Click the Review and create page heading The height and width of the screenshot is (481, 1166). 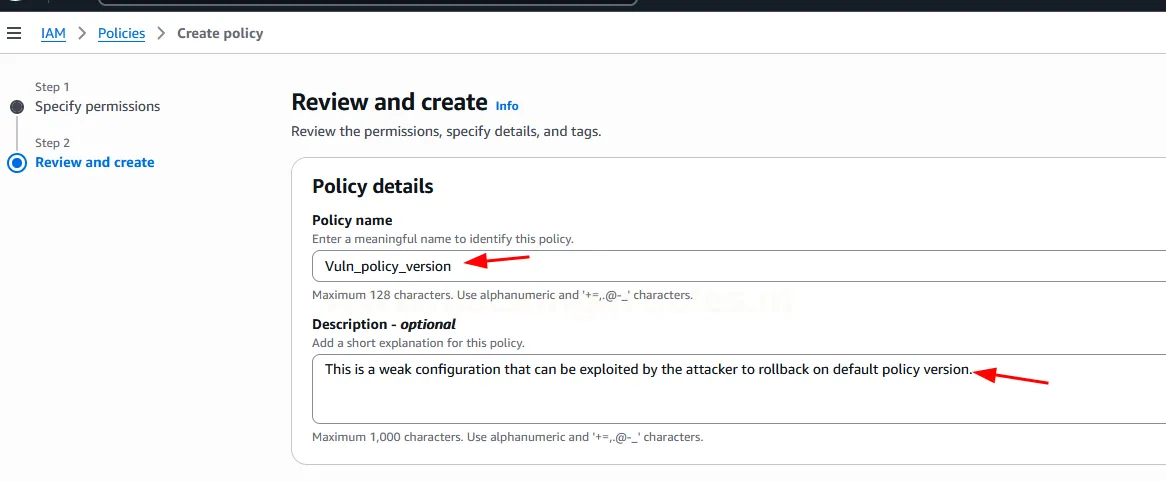pos(389,102)
